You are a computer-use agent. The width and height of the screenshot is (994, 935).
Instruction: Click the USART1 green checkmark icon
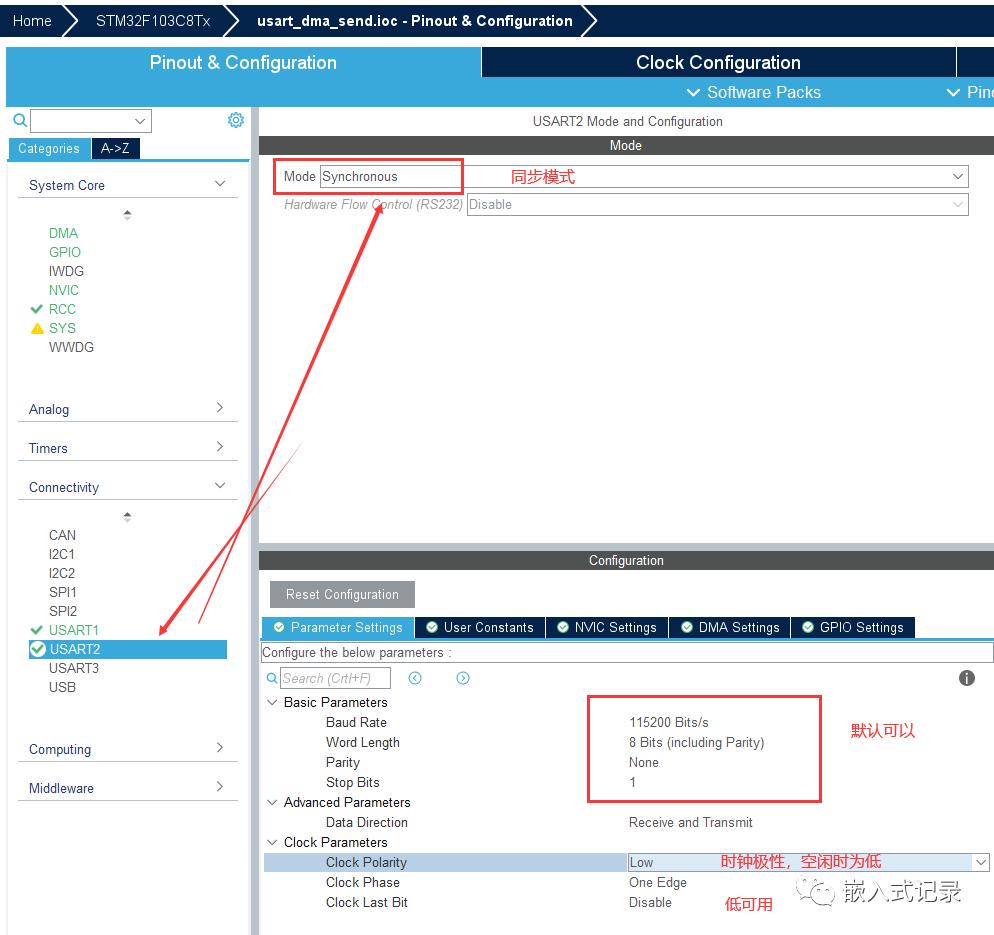tap(37, 629)
